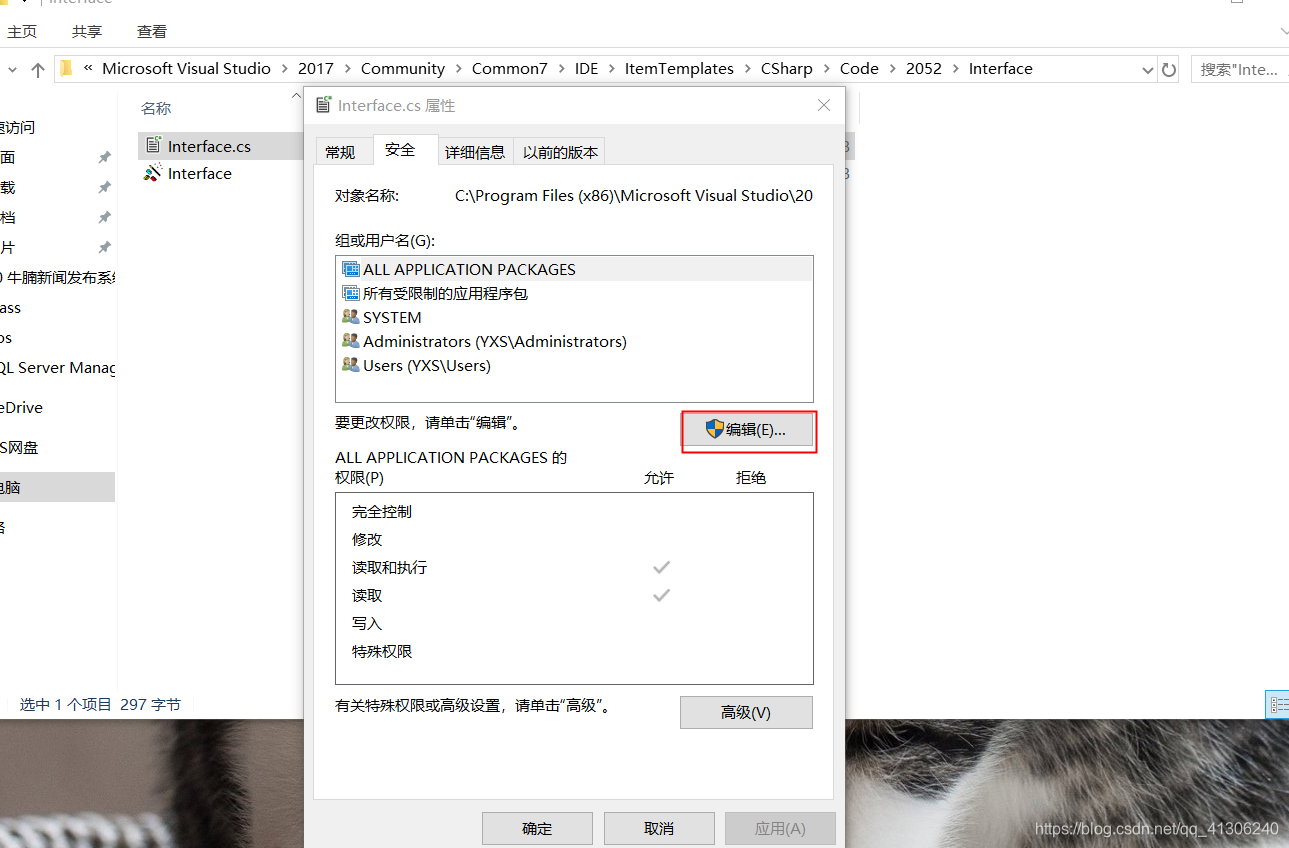Image resolution: width=1289 pixels, height=848 pixels.
Task: Click Community in address breadcrumb
Action: click(x=403, y=69)
